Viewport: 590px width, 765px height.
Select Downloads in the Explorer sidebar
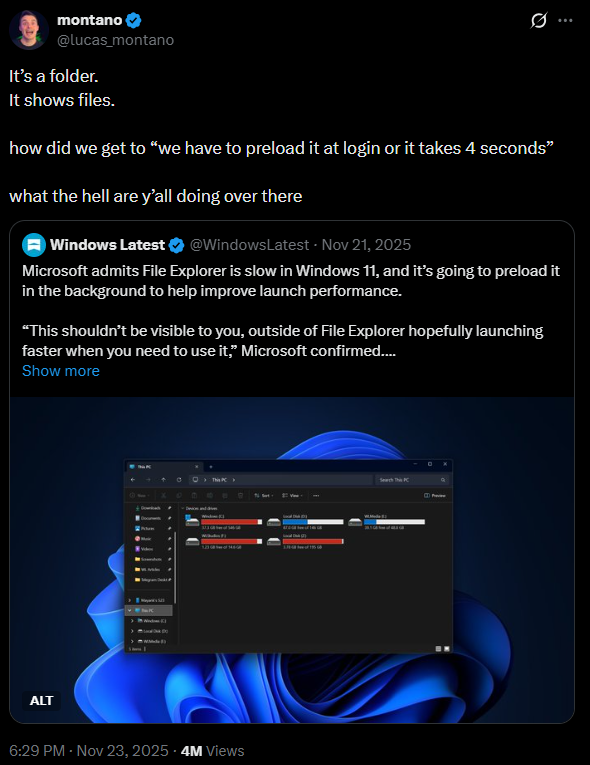coord(151,508)
